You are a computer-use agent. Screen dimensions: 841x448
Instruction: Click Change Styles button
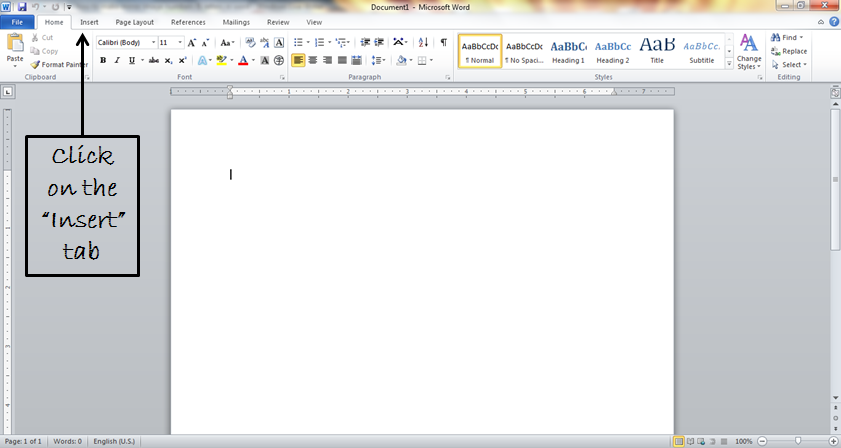[x=749, y=52]
